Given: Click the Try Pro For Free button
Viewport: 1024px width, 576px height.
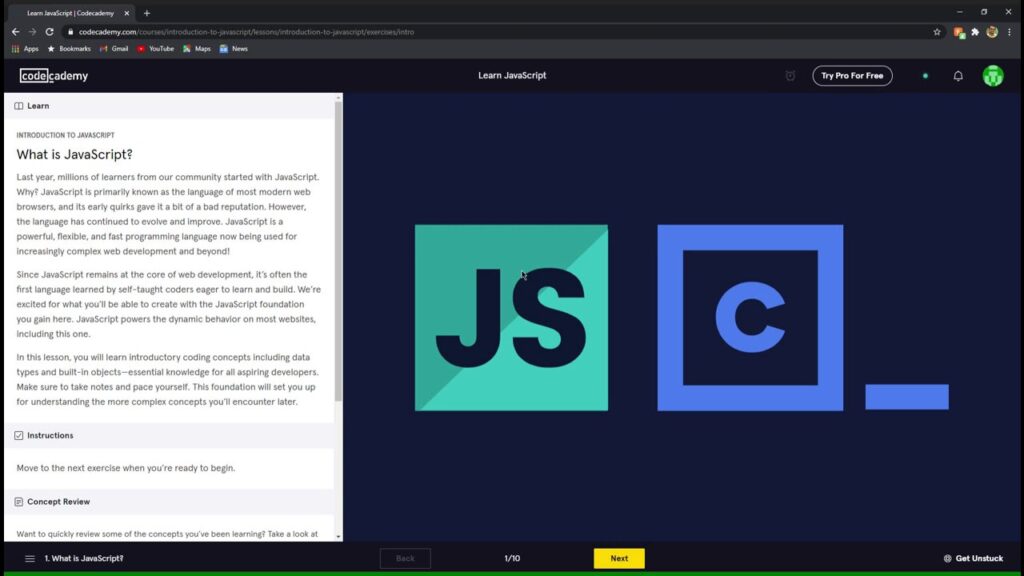Looking at the screenshot, I should click(852, 76).
